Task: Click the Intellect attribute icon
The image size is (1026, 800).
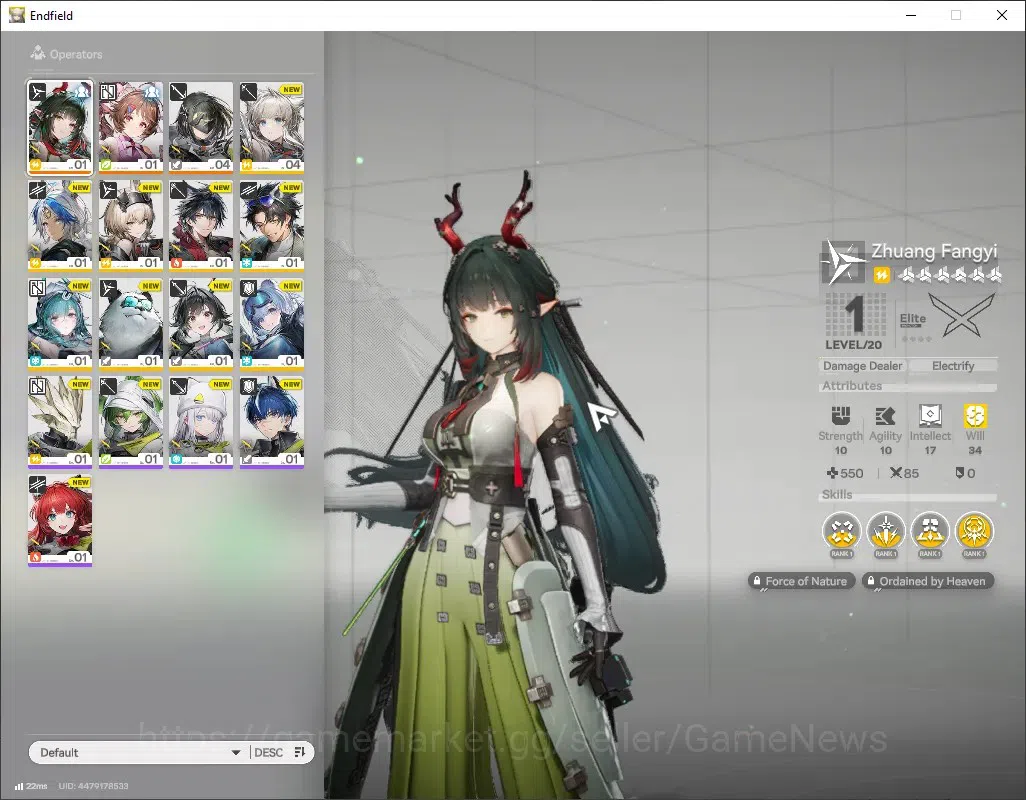Action: (930, 415)
